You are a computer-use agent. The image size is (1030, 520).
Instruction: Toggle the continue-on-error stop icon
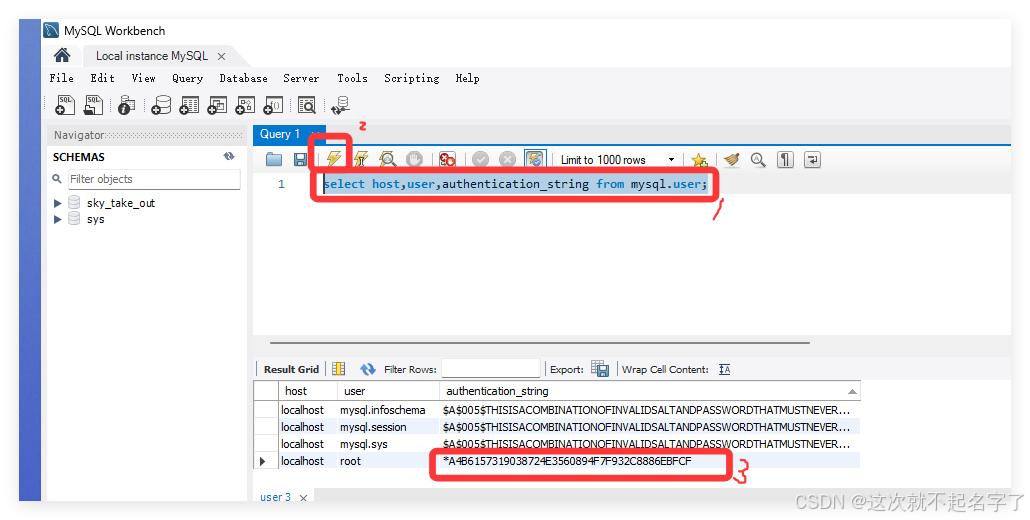pos(447,159)
